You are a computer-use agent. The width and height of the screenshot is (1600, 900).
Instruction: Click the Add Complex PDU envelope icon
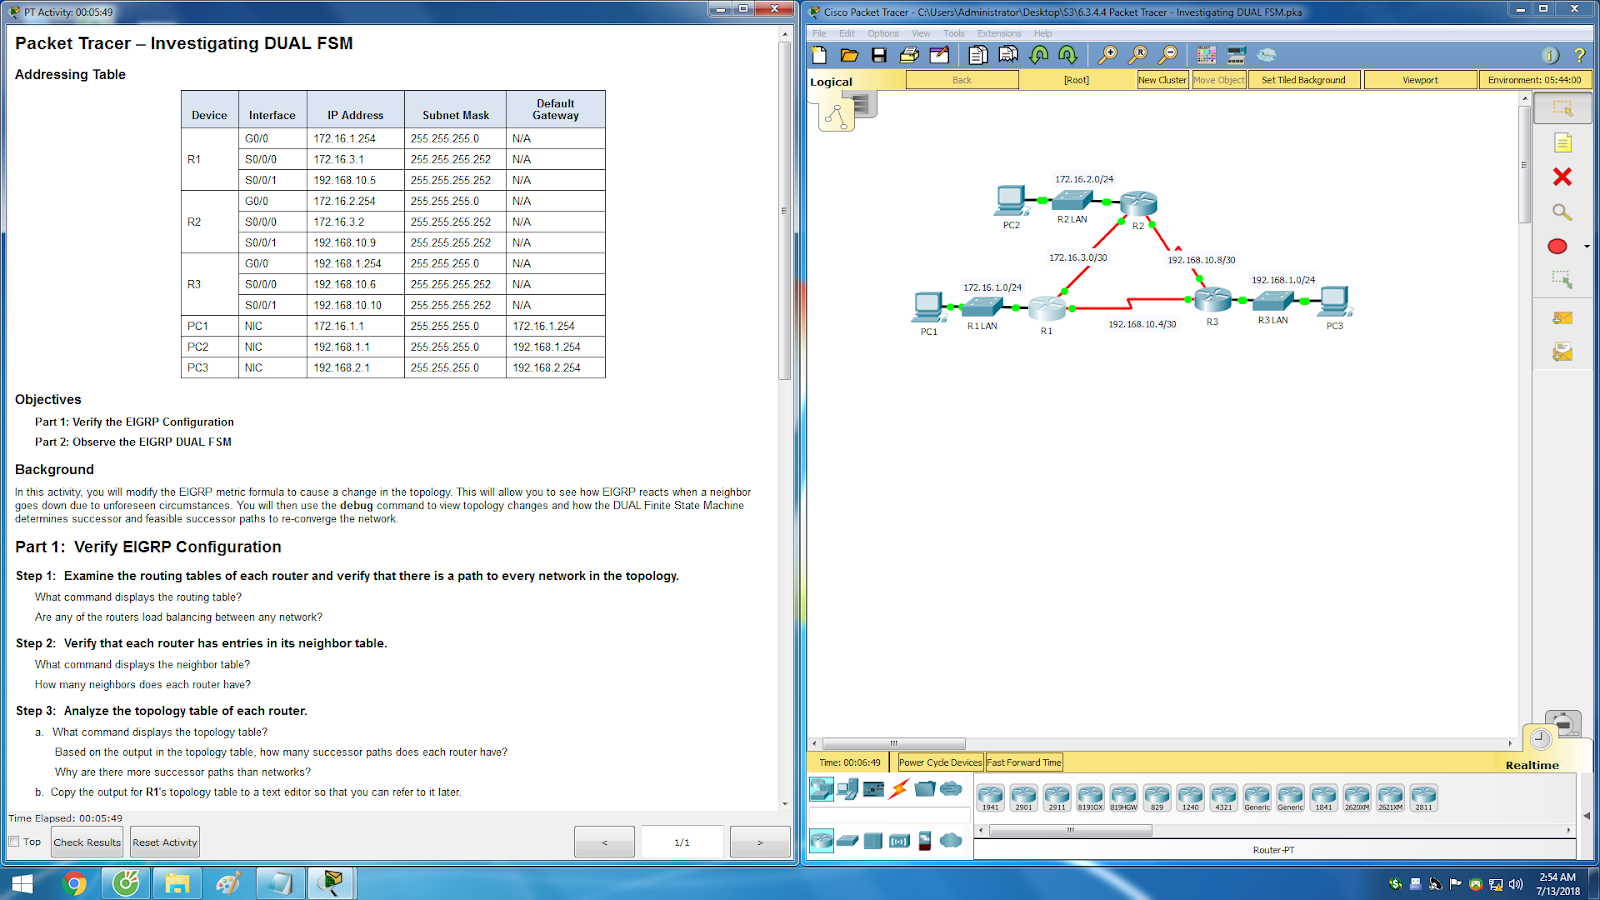[1562, 352]
